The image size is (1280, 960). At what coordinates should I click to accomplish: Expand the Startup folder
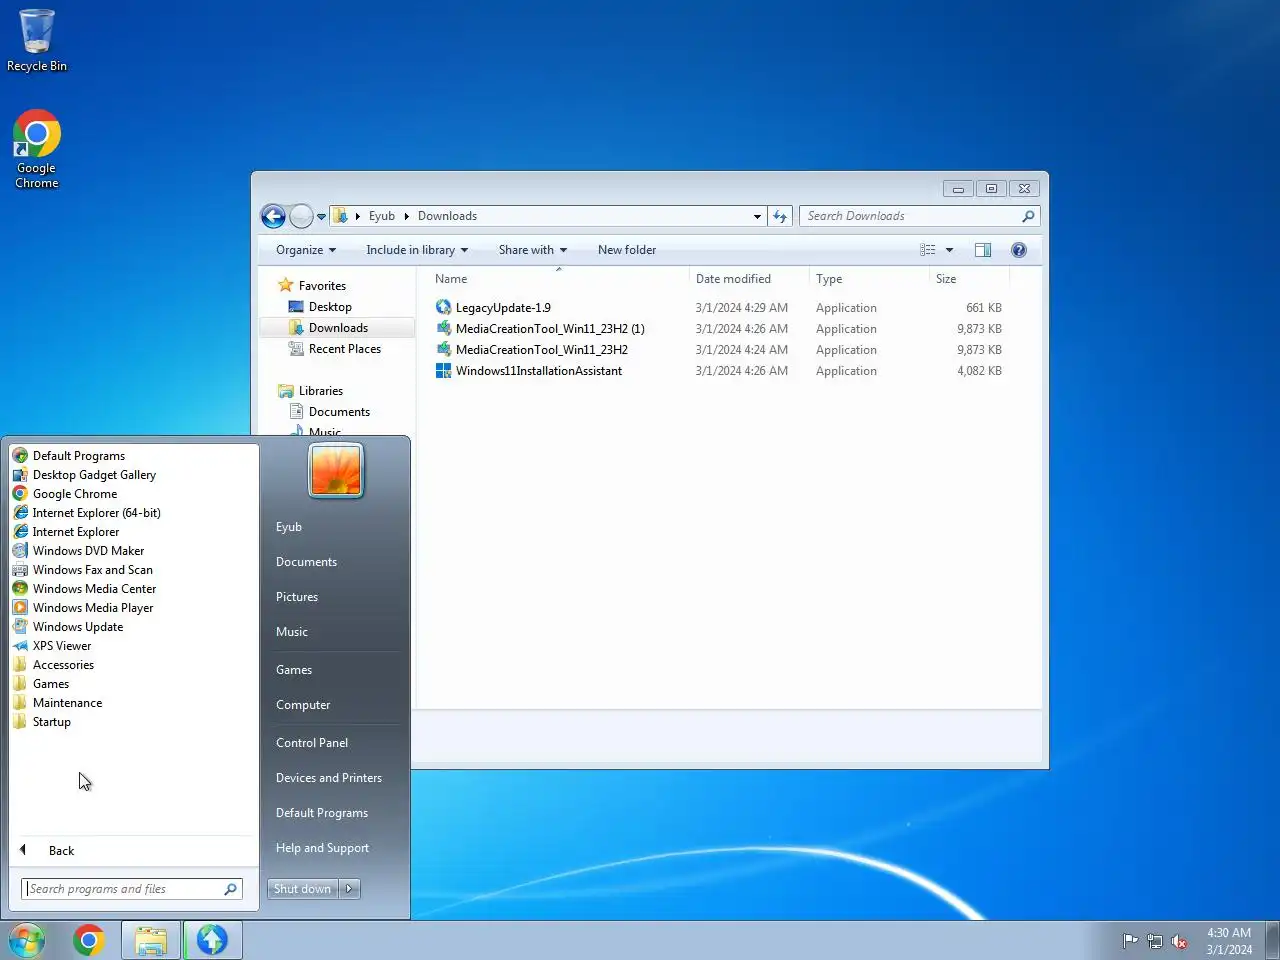point(52,722)
